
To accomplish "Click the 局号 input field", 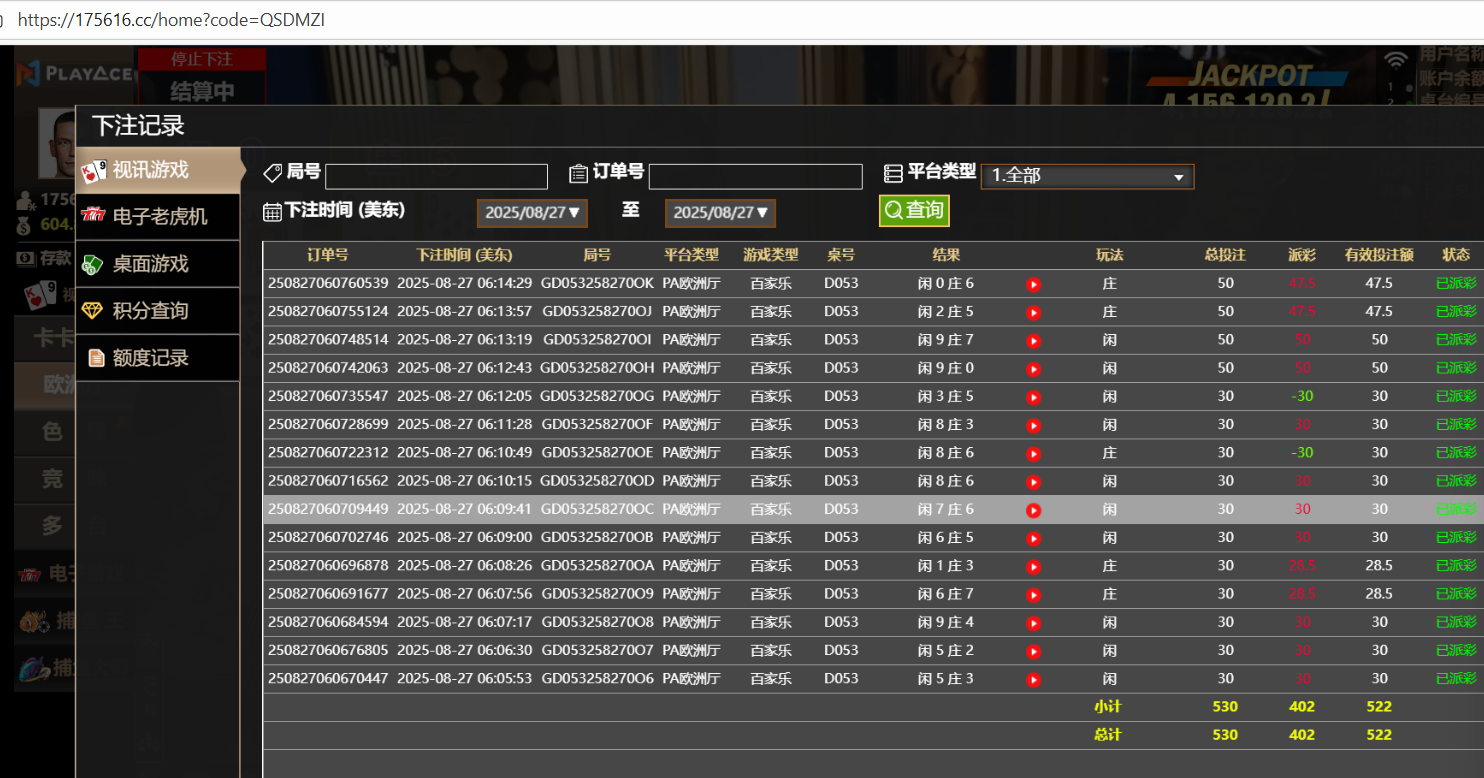I will 436,177.
